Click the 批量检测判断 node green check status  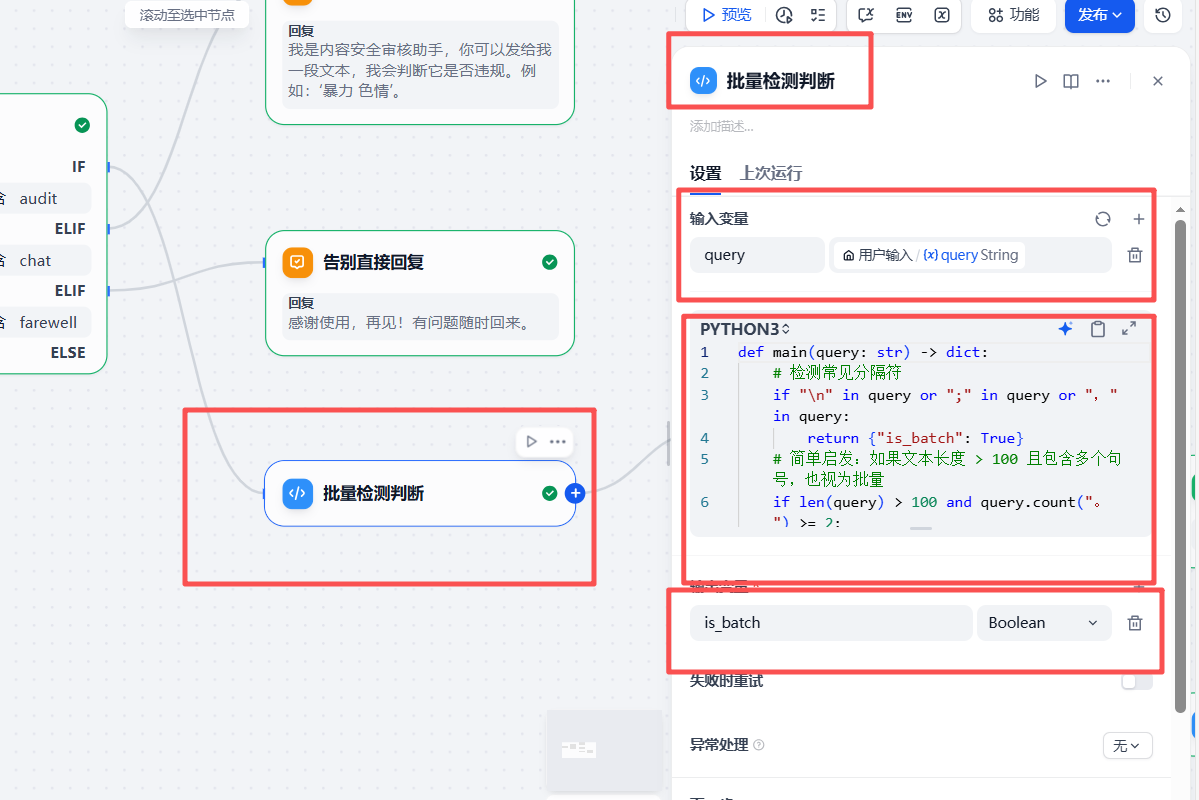point(549,493)
